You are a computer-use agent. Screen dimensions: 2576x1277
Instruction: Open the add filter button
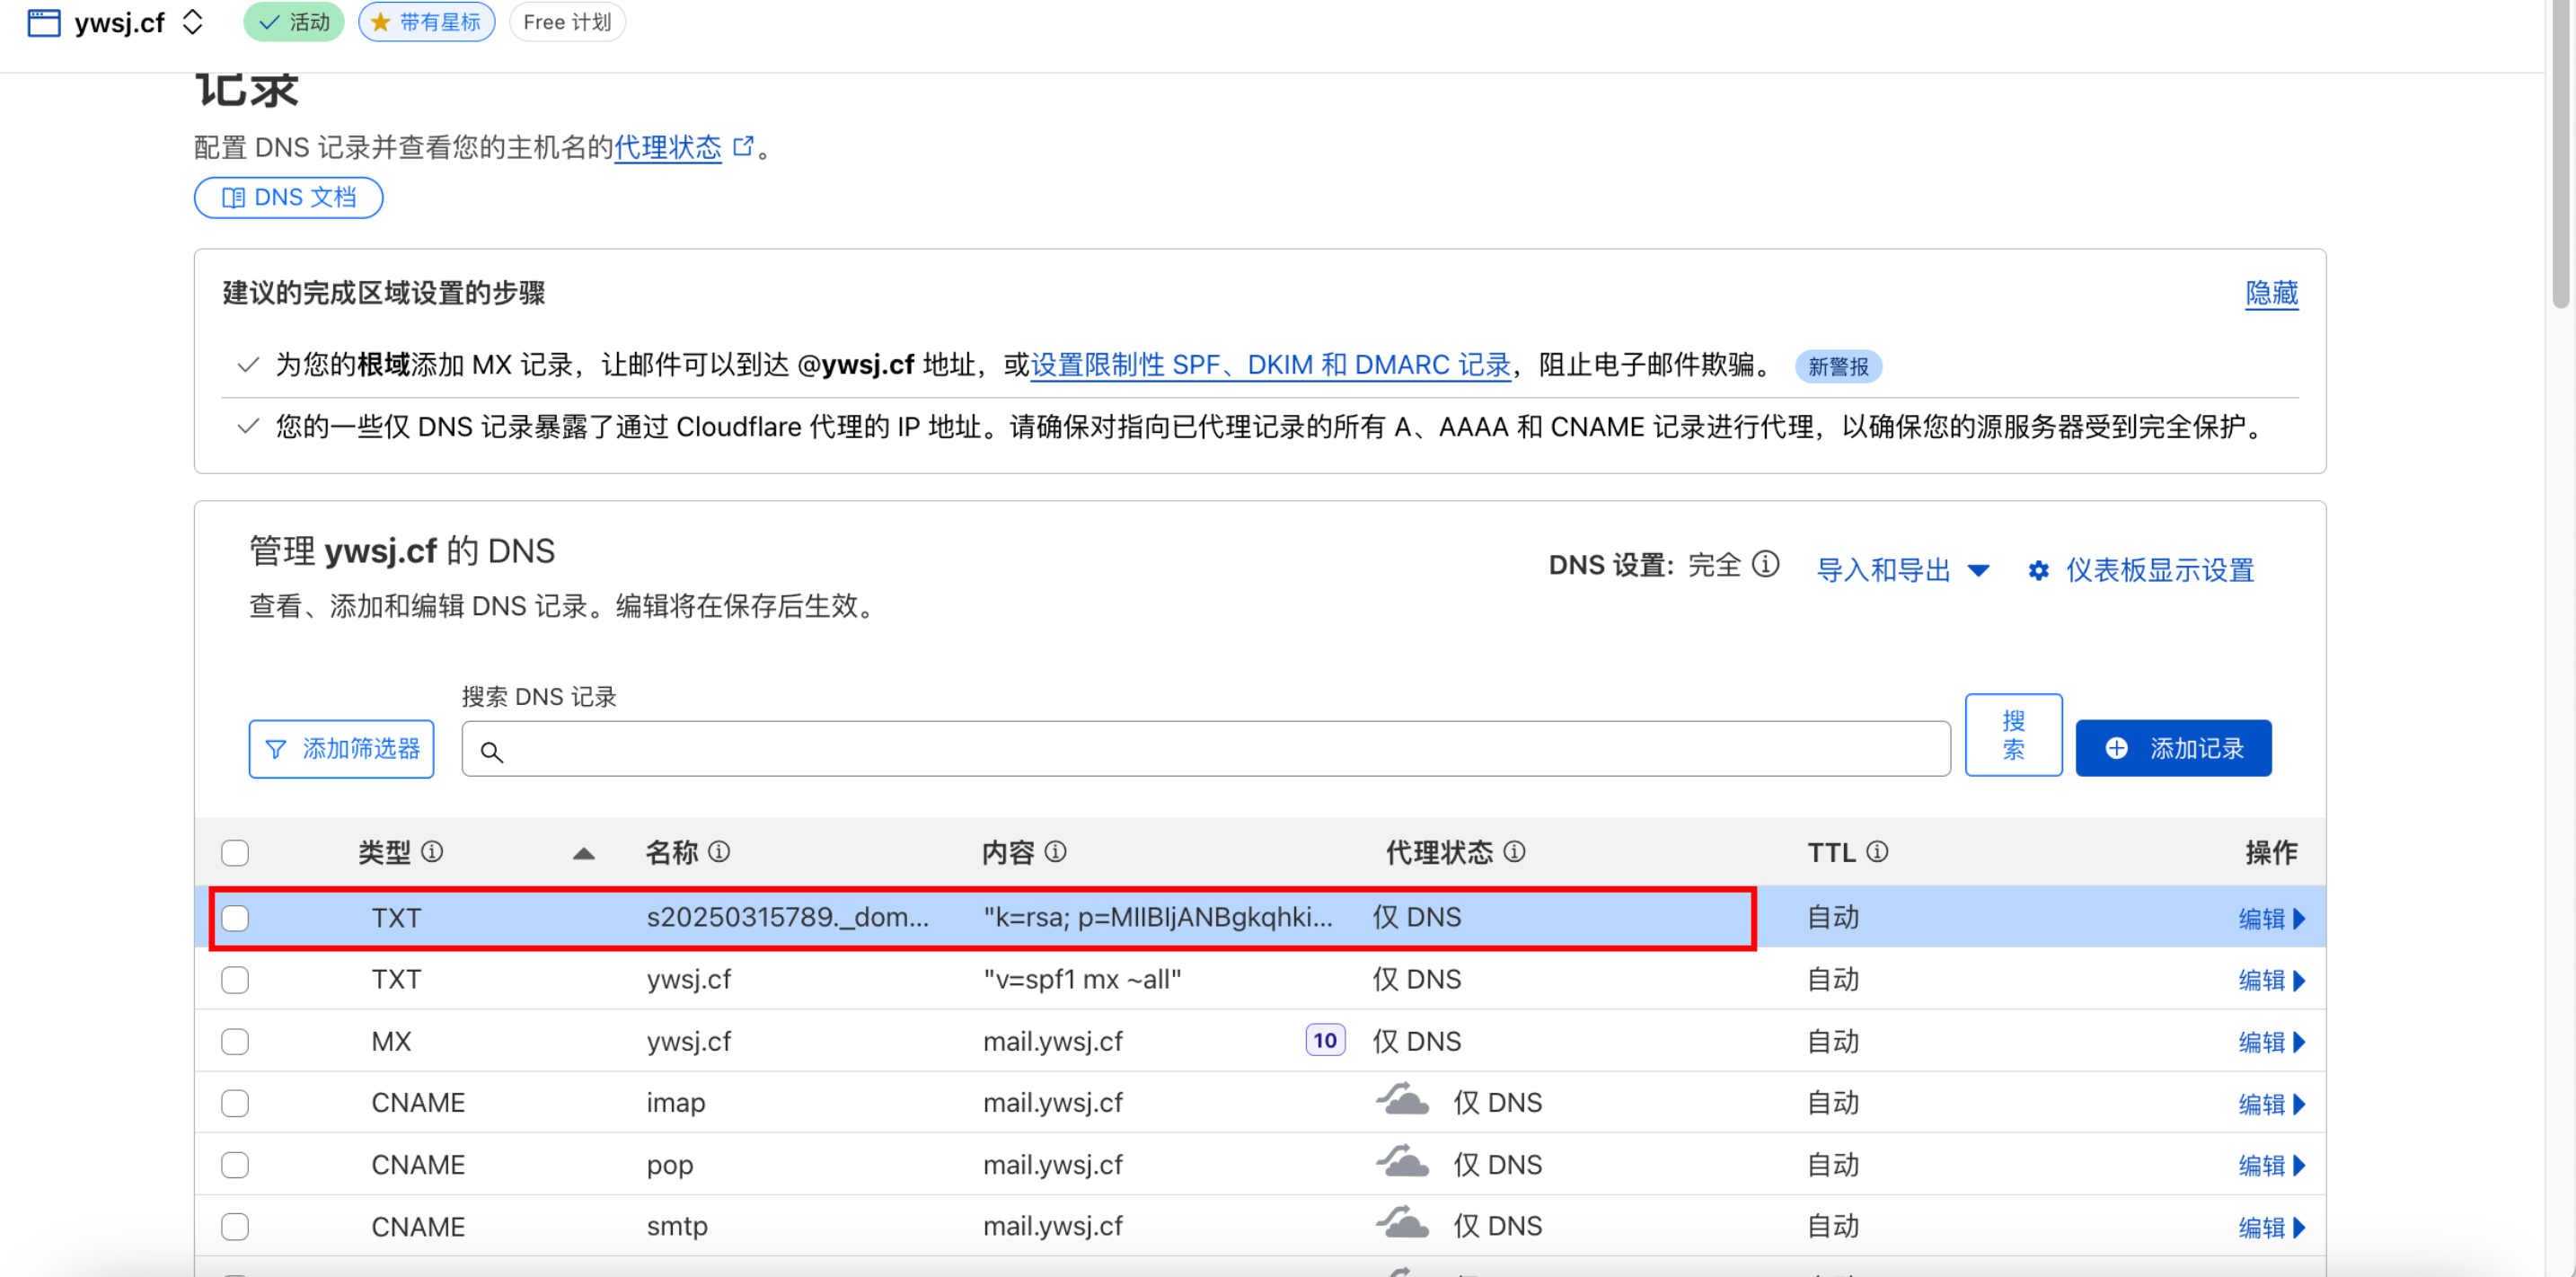pos(341,748)
